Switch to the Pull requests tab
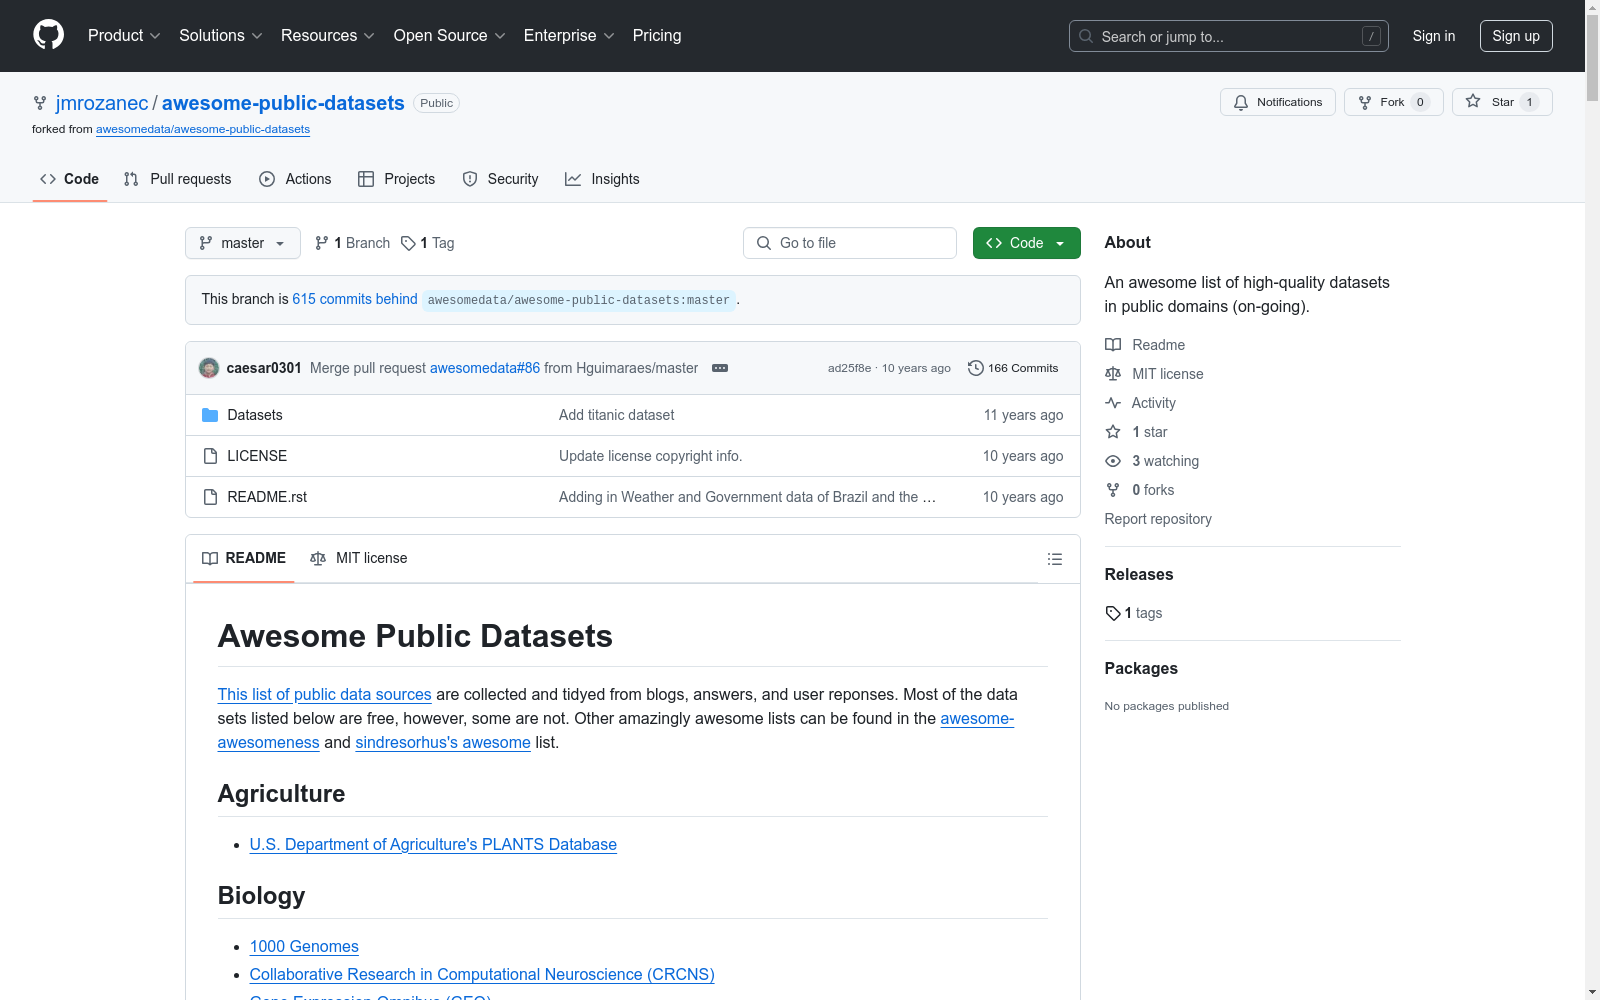 pyautogui.click(x=177, y=179)
